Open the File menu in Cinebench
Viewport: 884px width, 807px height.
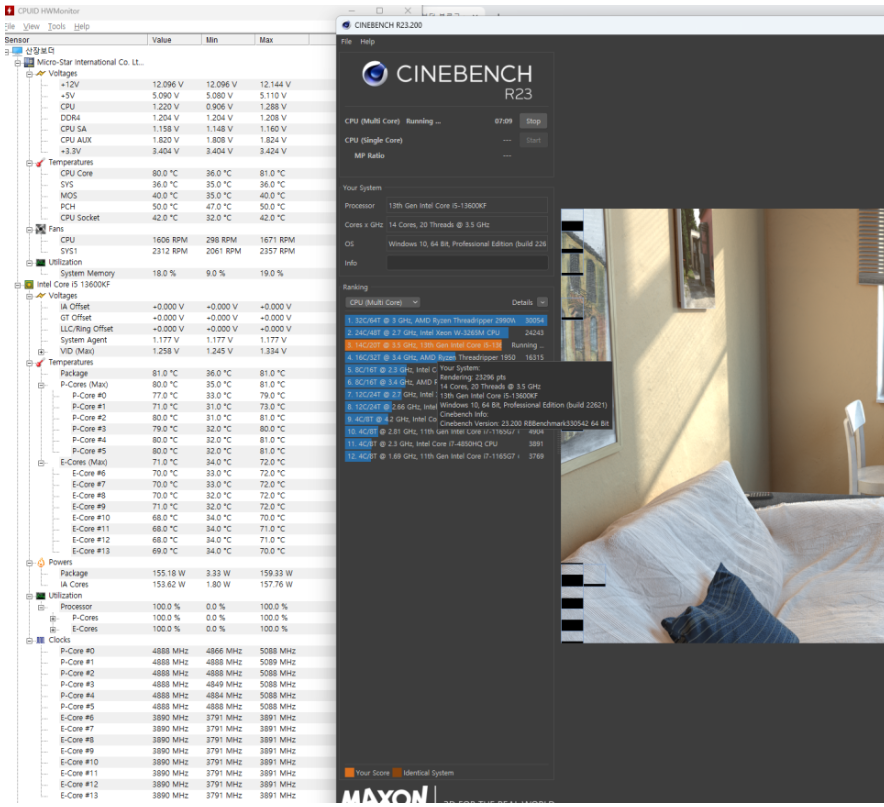click(x=346, y=42)
